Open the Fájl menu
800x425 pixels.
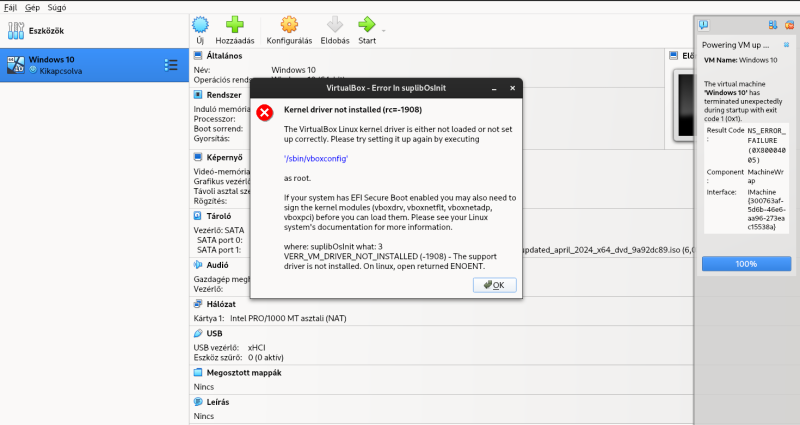(x=10, y=7)
